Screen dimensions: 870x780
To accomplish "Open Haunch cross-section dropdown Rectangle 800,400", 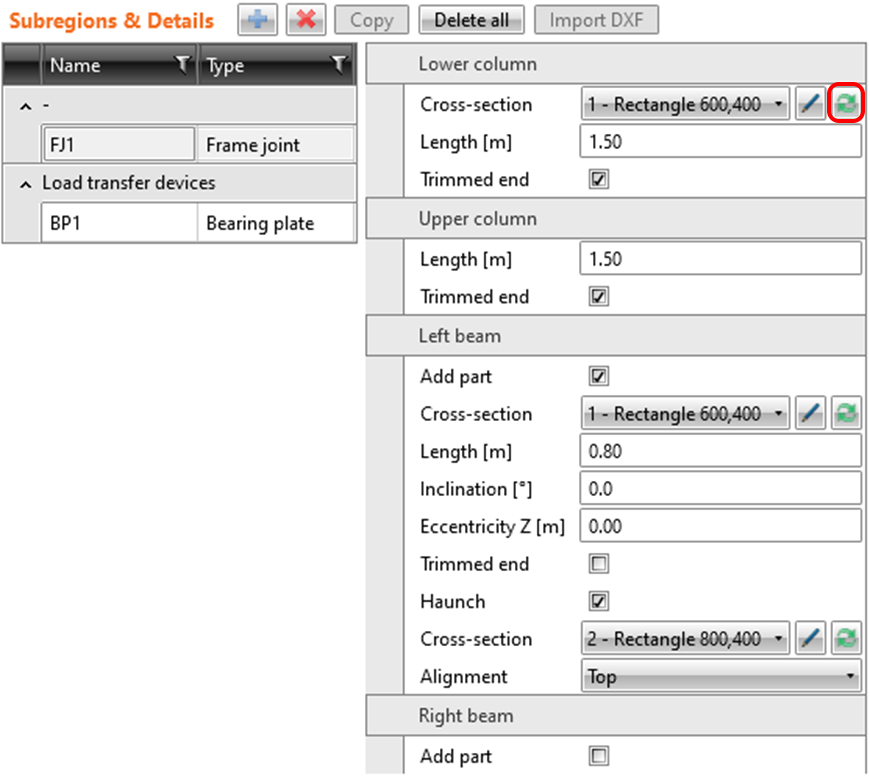I will point(685,639).
